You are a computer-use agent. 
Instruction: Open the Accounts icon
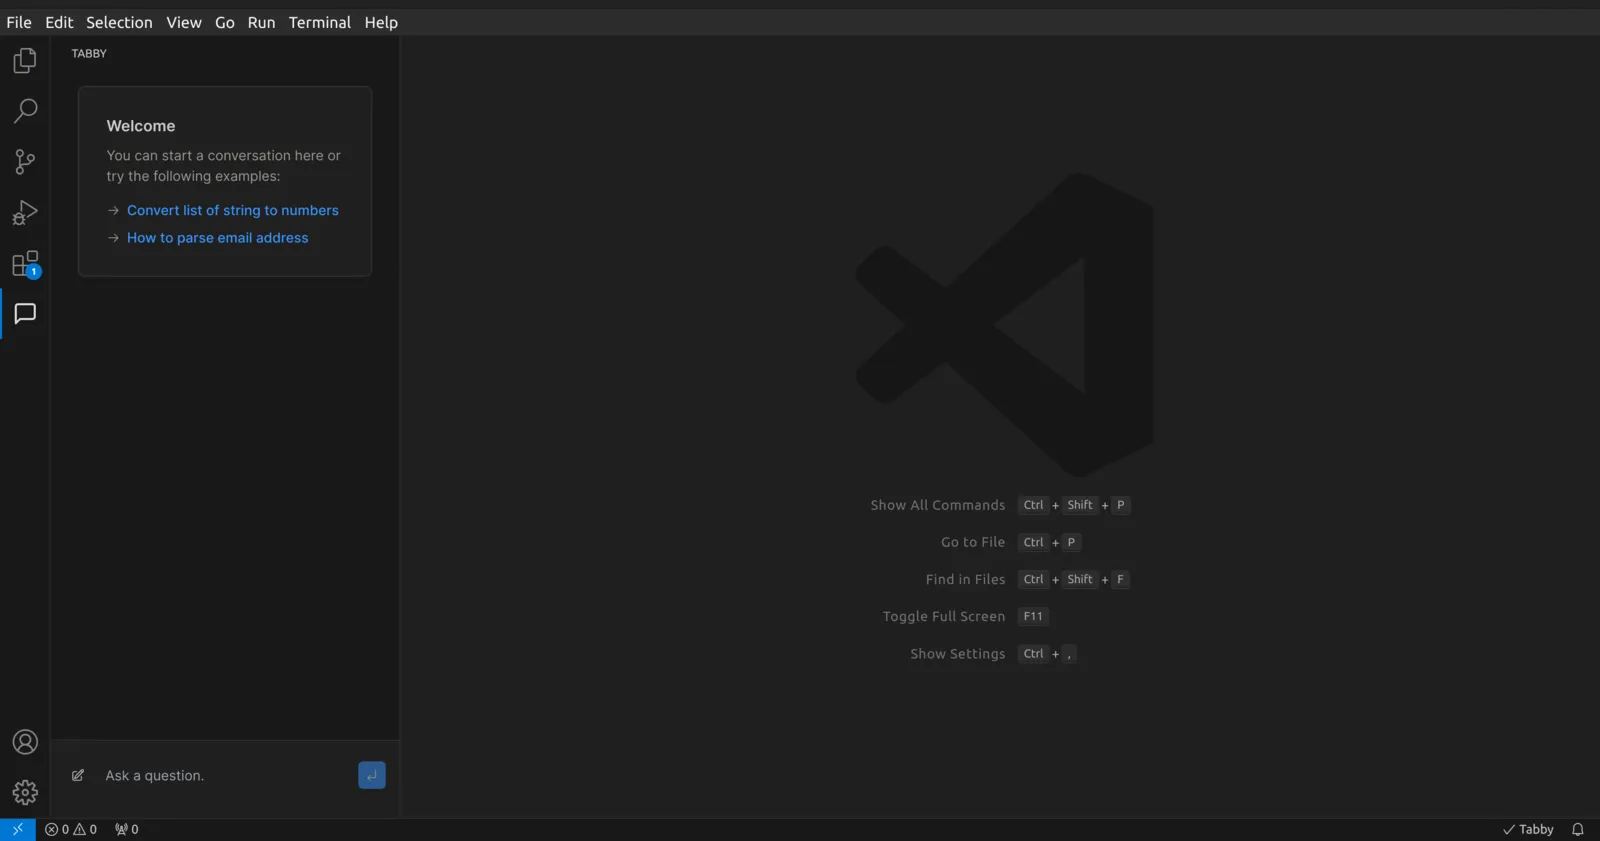point(25,742)
